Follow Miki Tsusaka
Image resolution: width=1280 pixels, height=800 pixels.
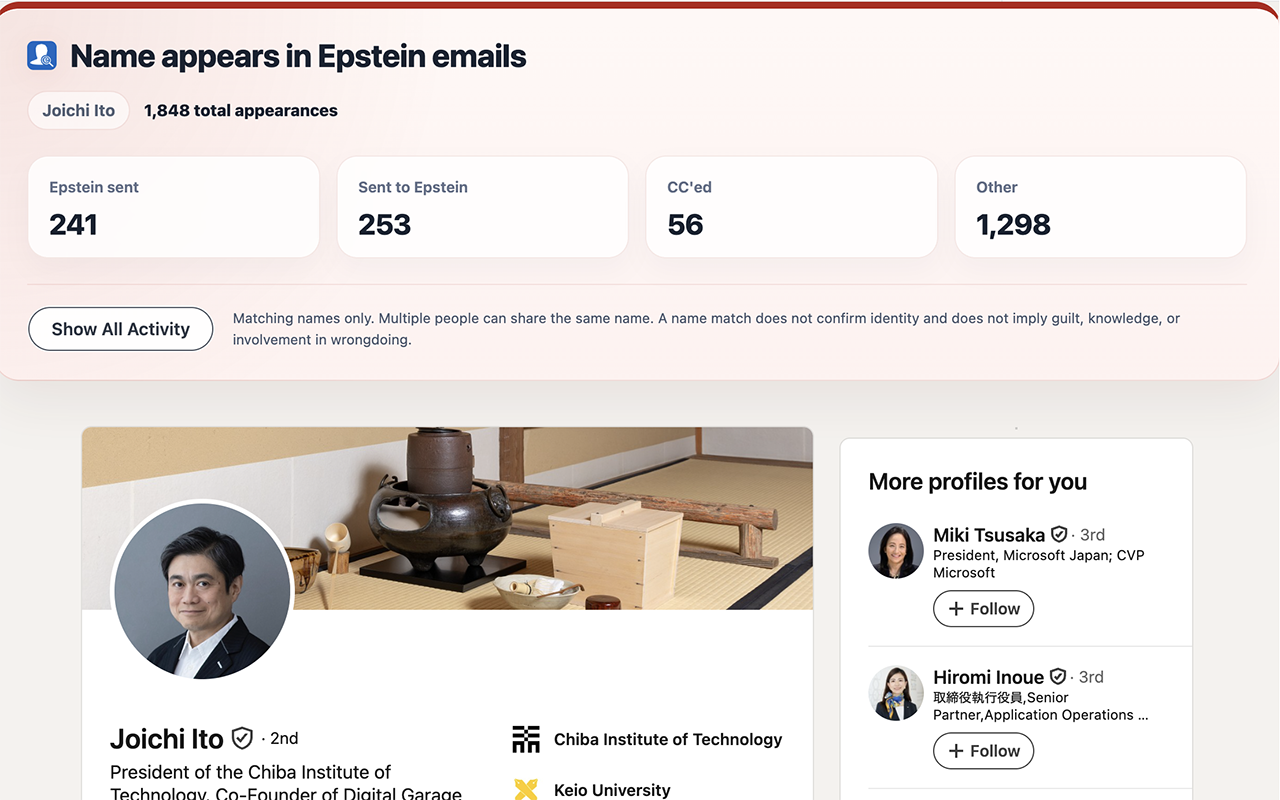[x=983, y=608]
